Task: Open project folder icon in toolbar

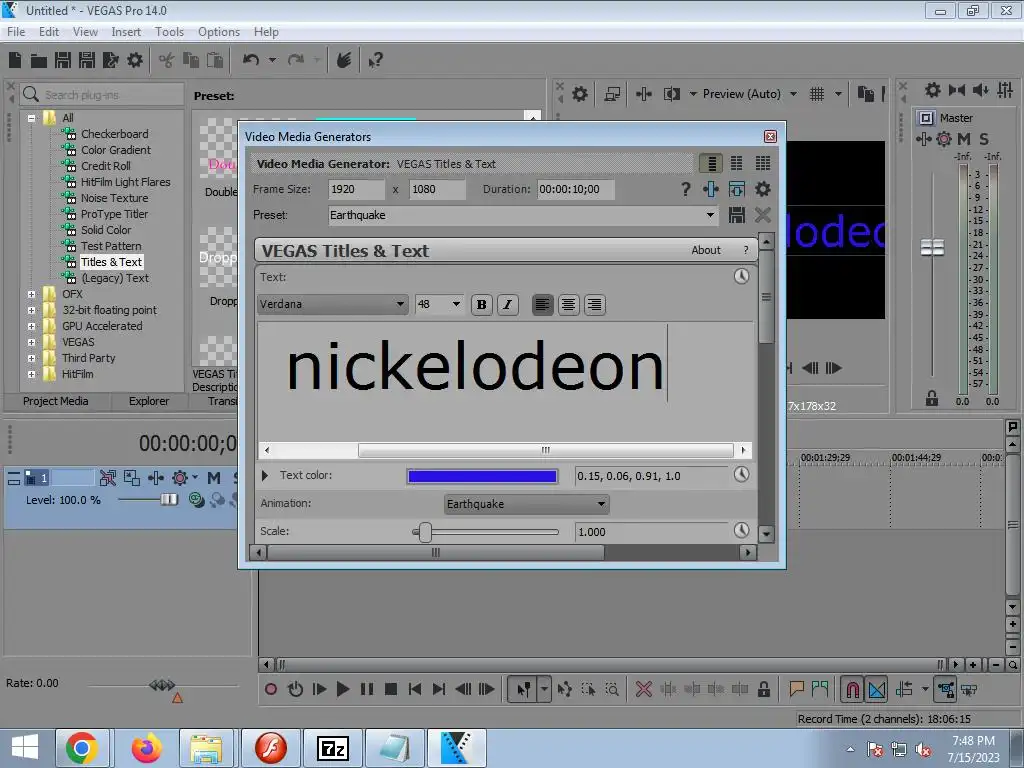Action: (x=39, y=61)
